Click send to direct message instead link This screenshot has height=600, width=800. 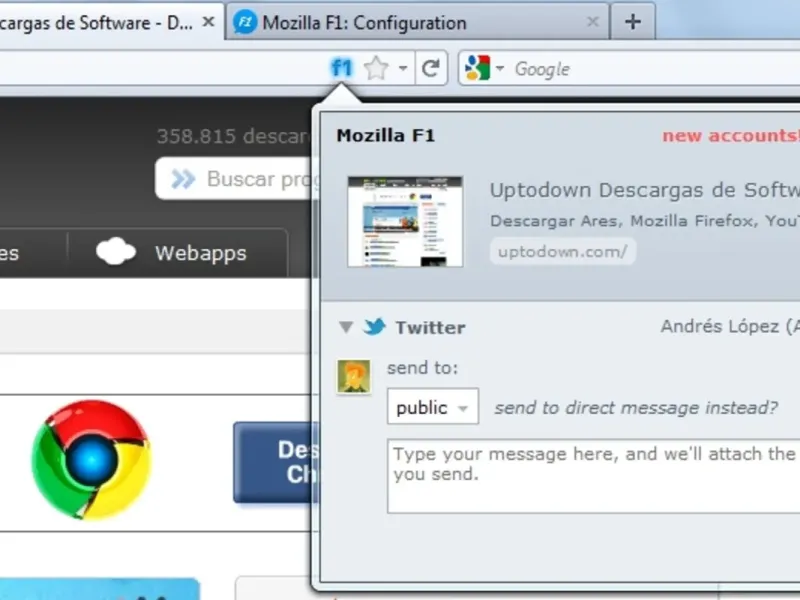pyautogui.click(x=636, y=408)
